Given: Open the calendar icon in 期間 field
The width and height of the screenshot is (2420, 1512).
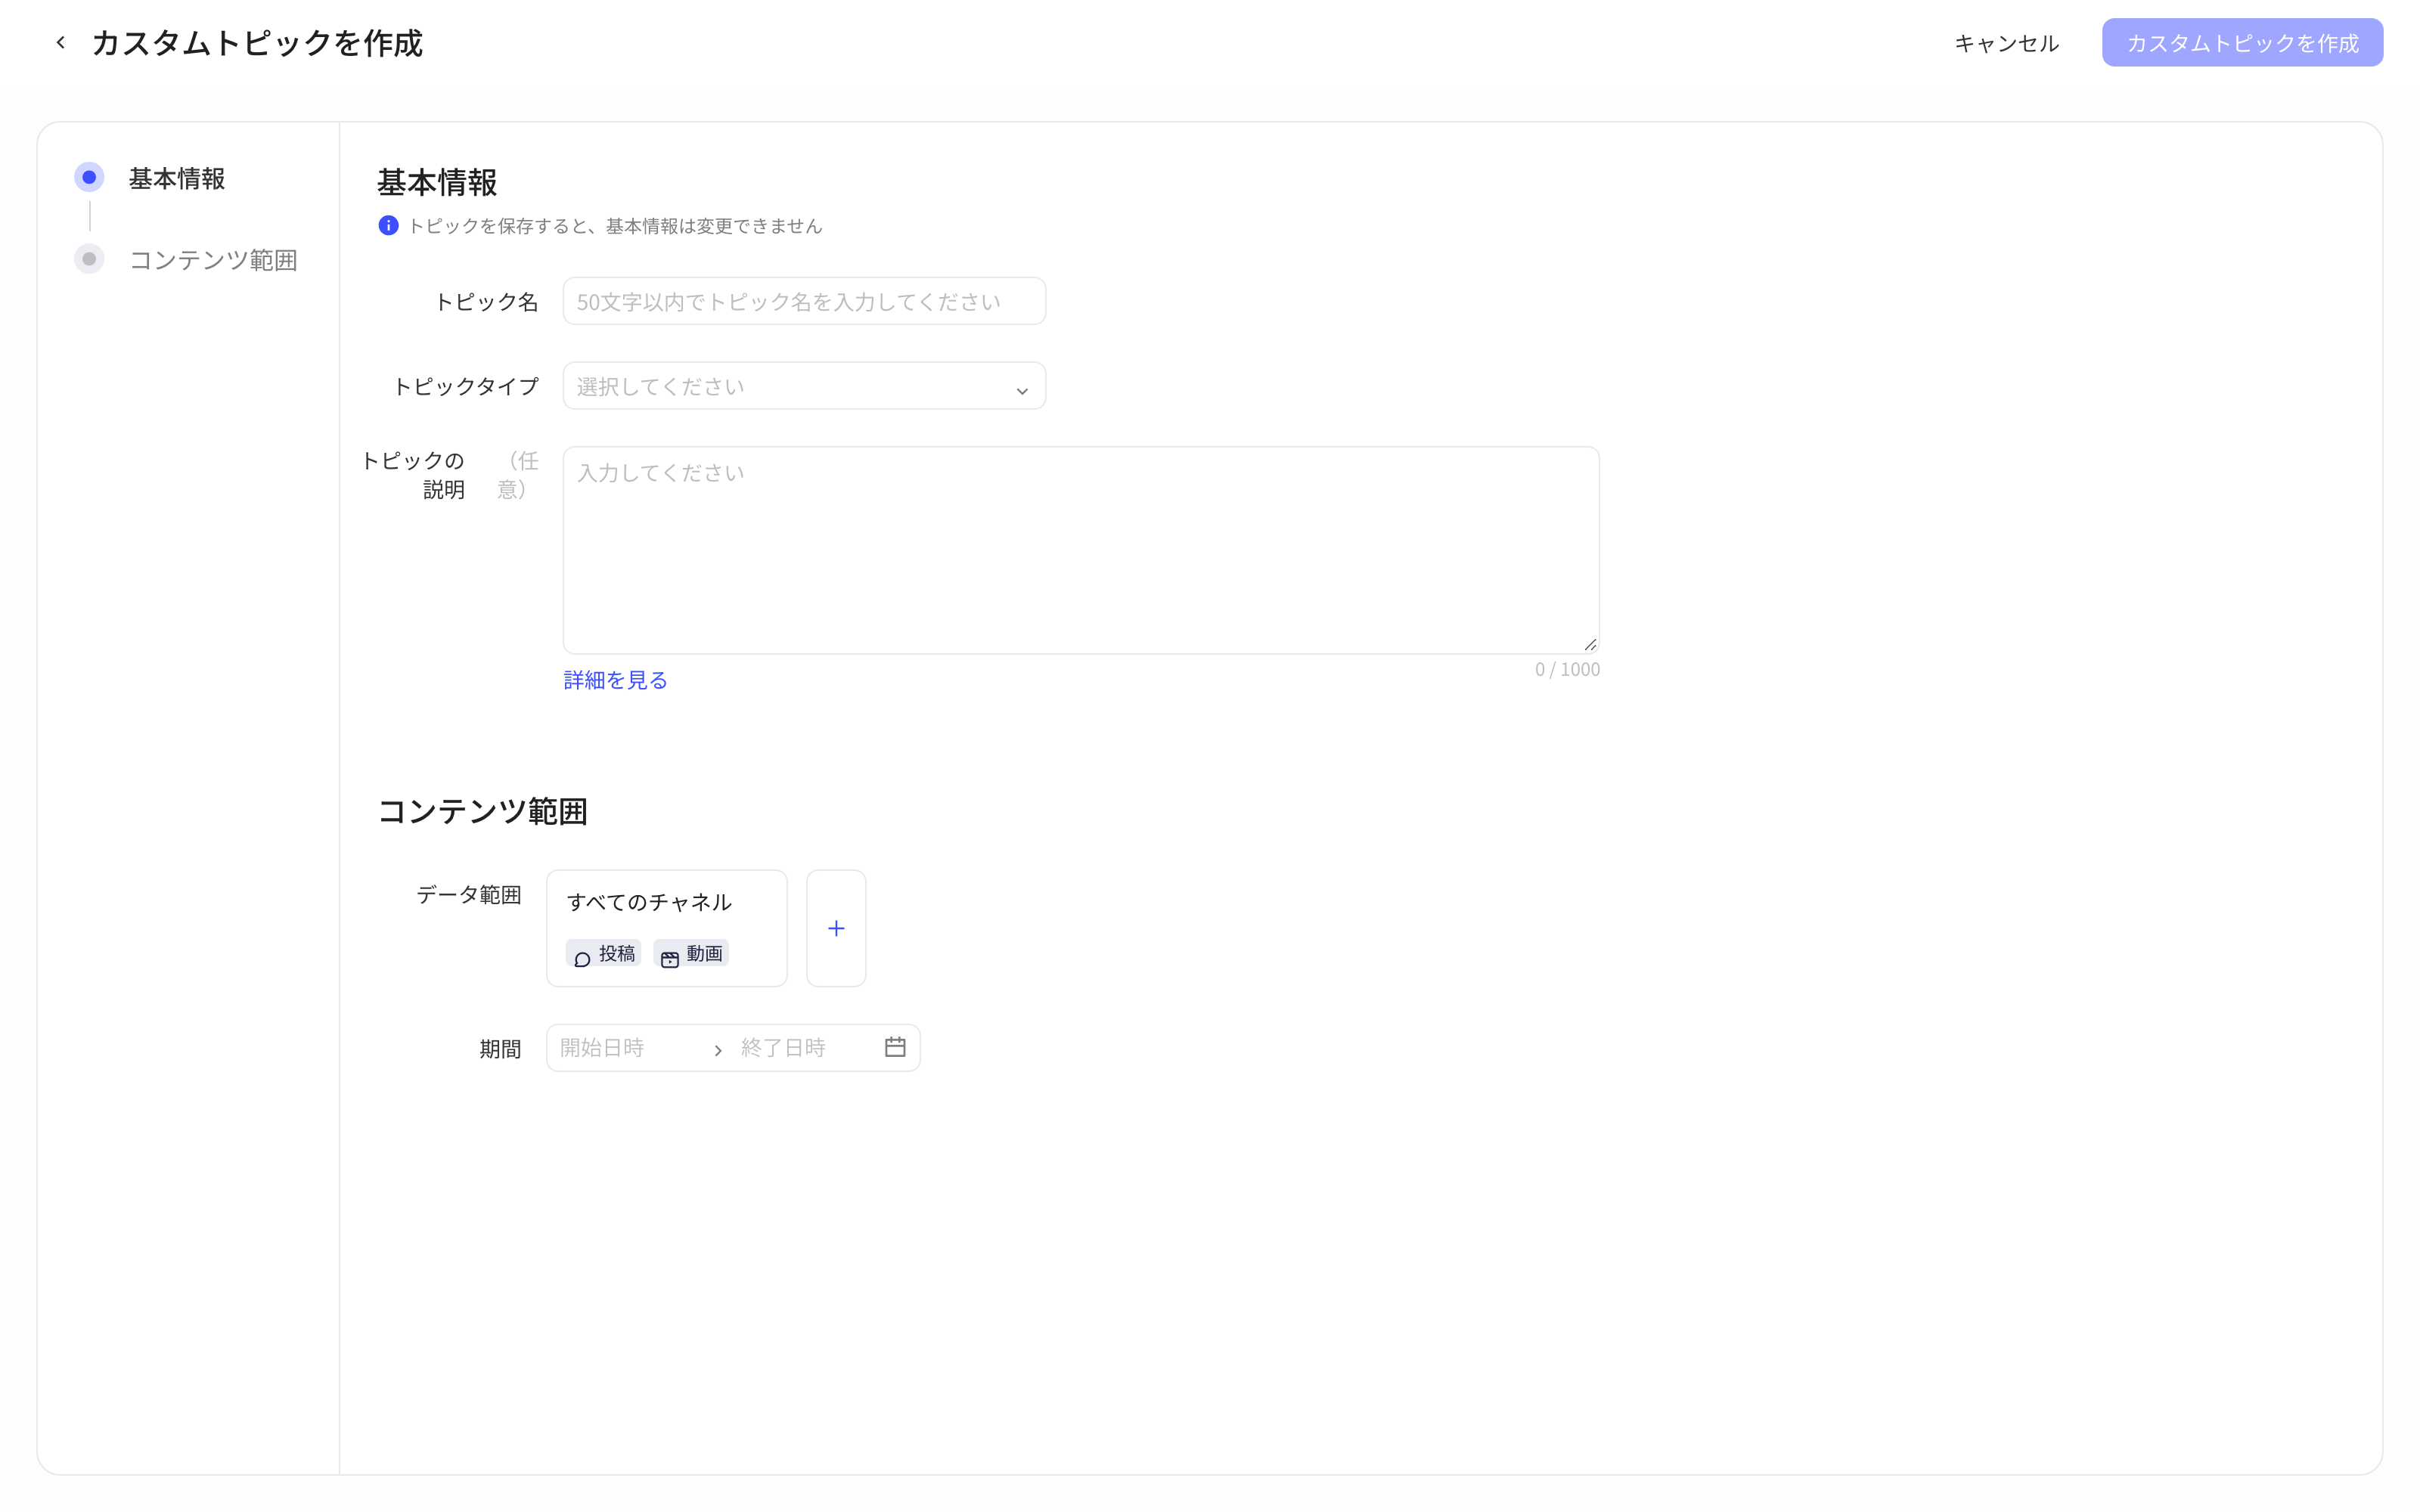Looking at the screenshot, I should click(x=895, y=1047).
